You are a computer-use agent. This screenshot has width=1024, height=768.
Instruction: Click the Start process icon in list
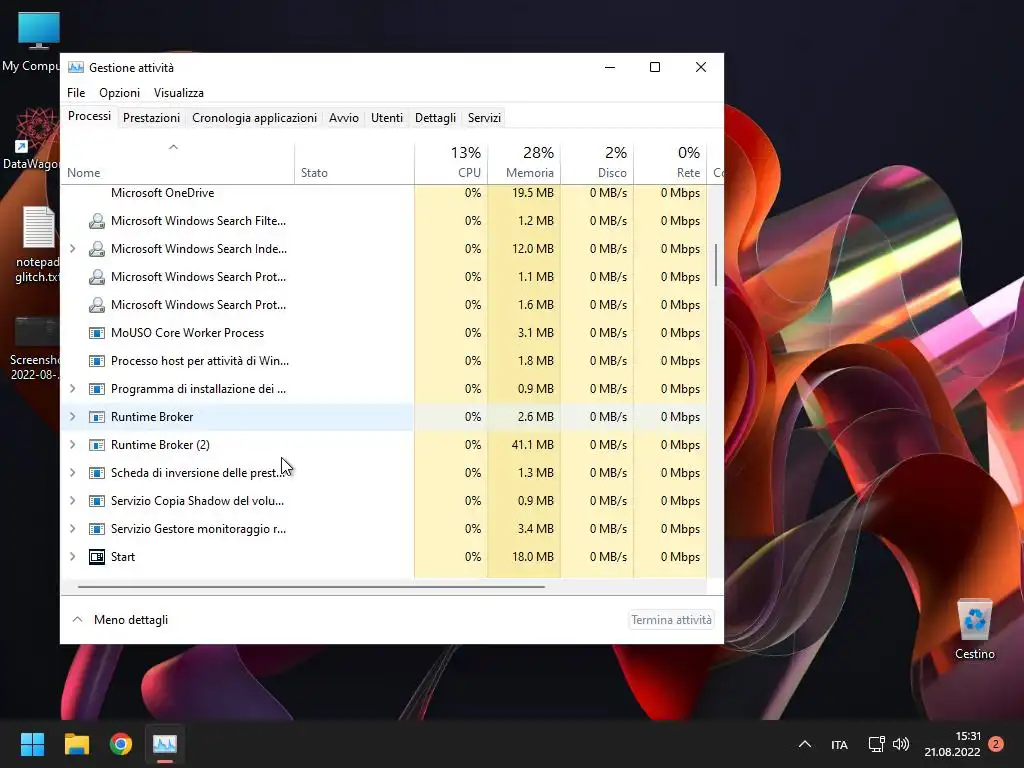click(x=97, y=557)
